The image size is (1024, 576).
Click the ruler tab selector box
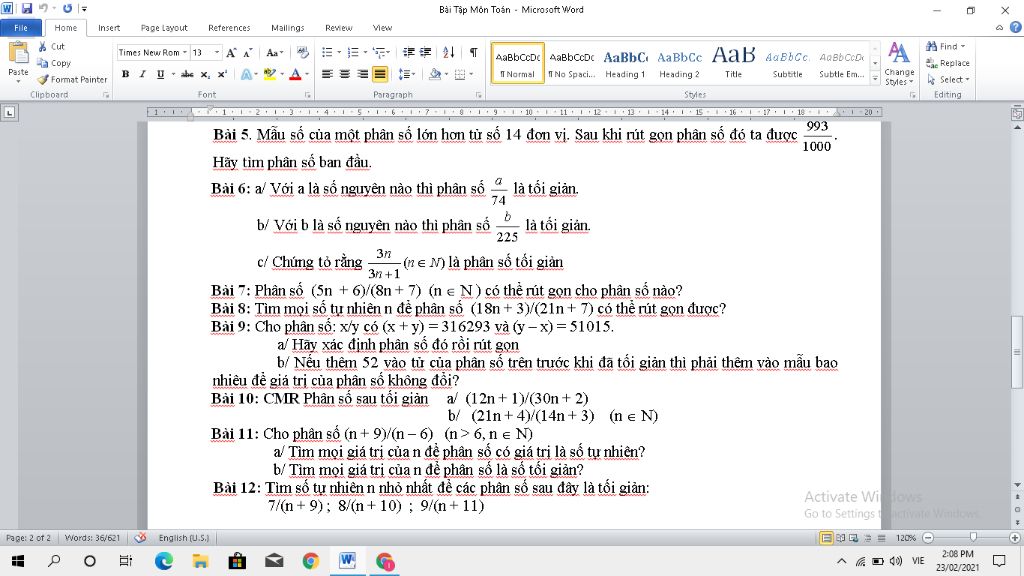click(9, 112)
